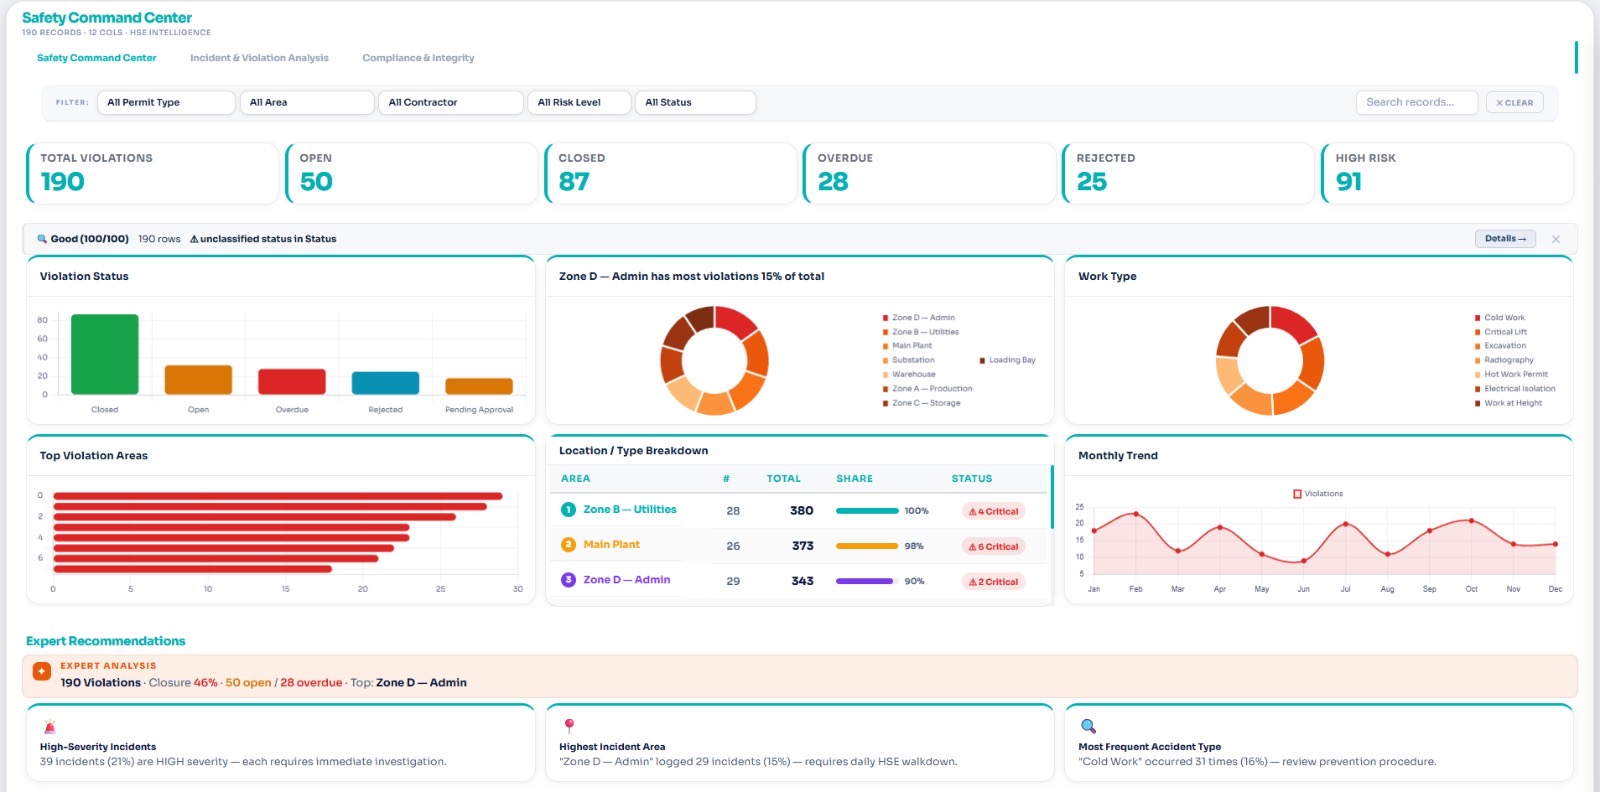This screenshot has height=792, width=1600.
Task: Toggle Main Plant legend entry
Action: 907,346
